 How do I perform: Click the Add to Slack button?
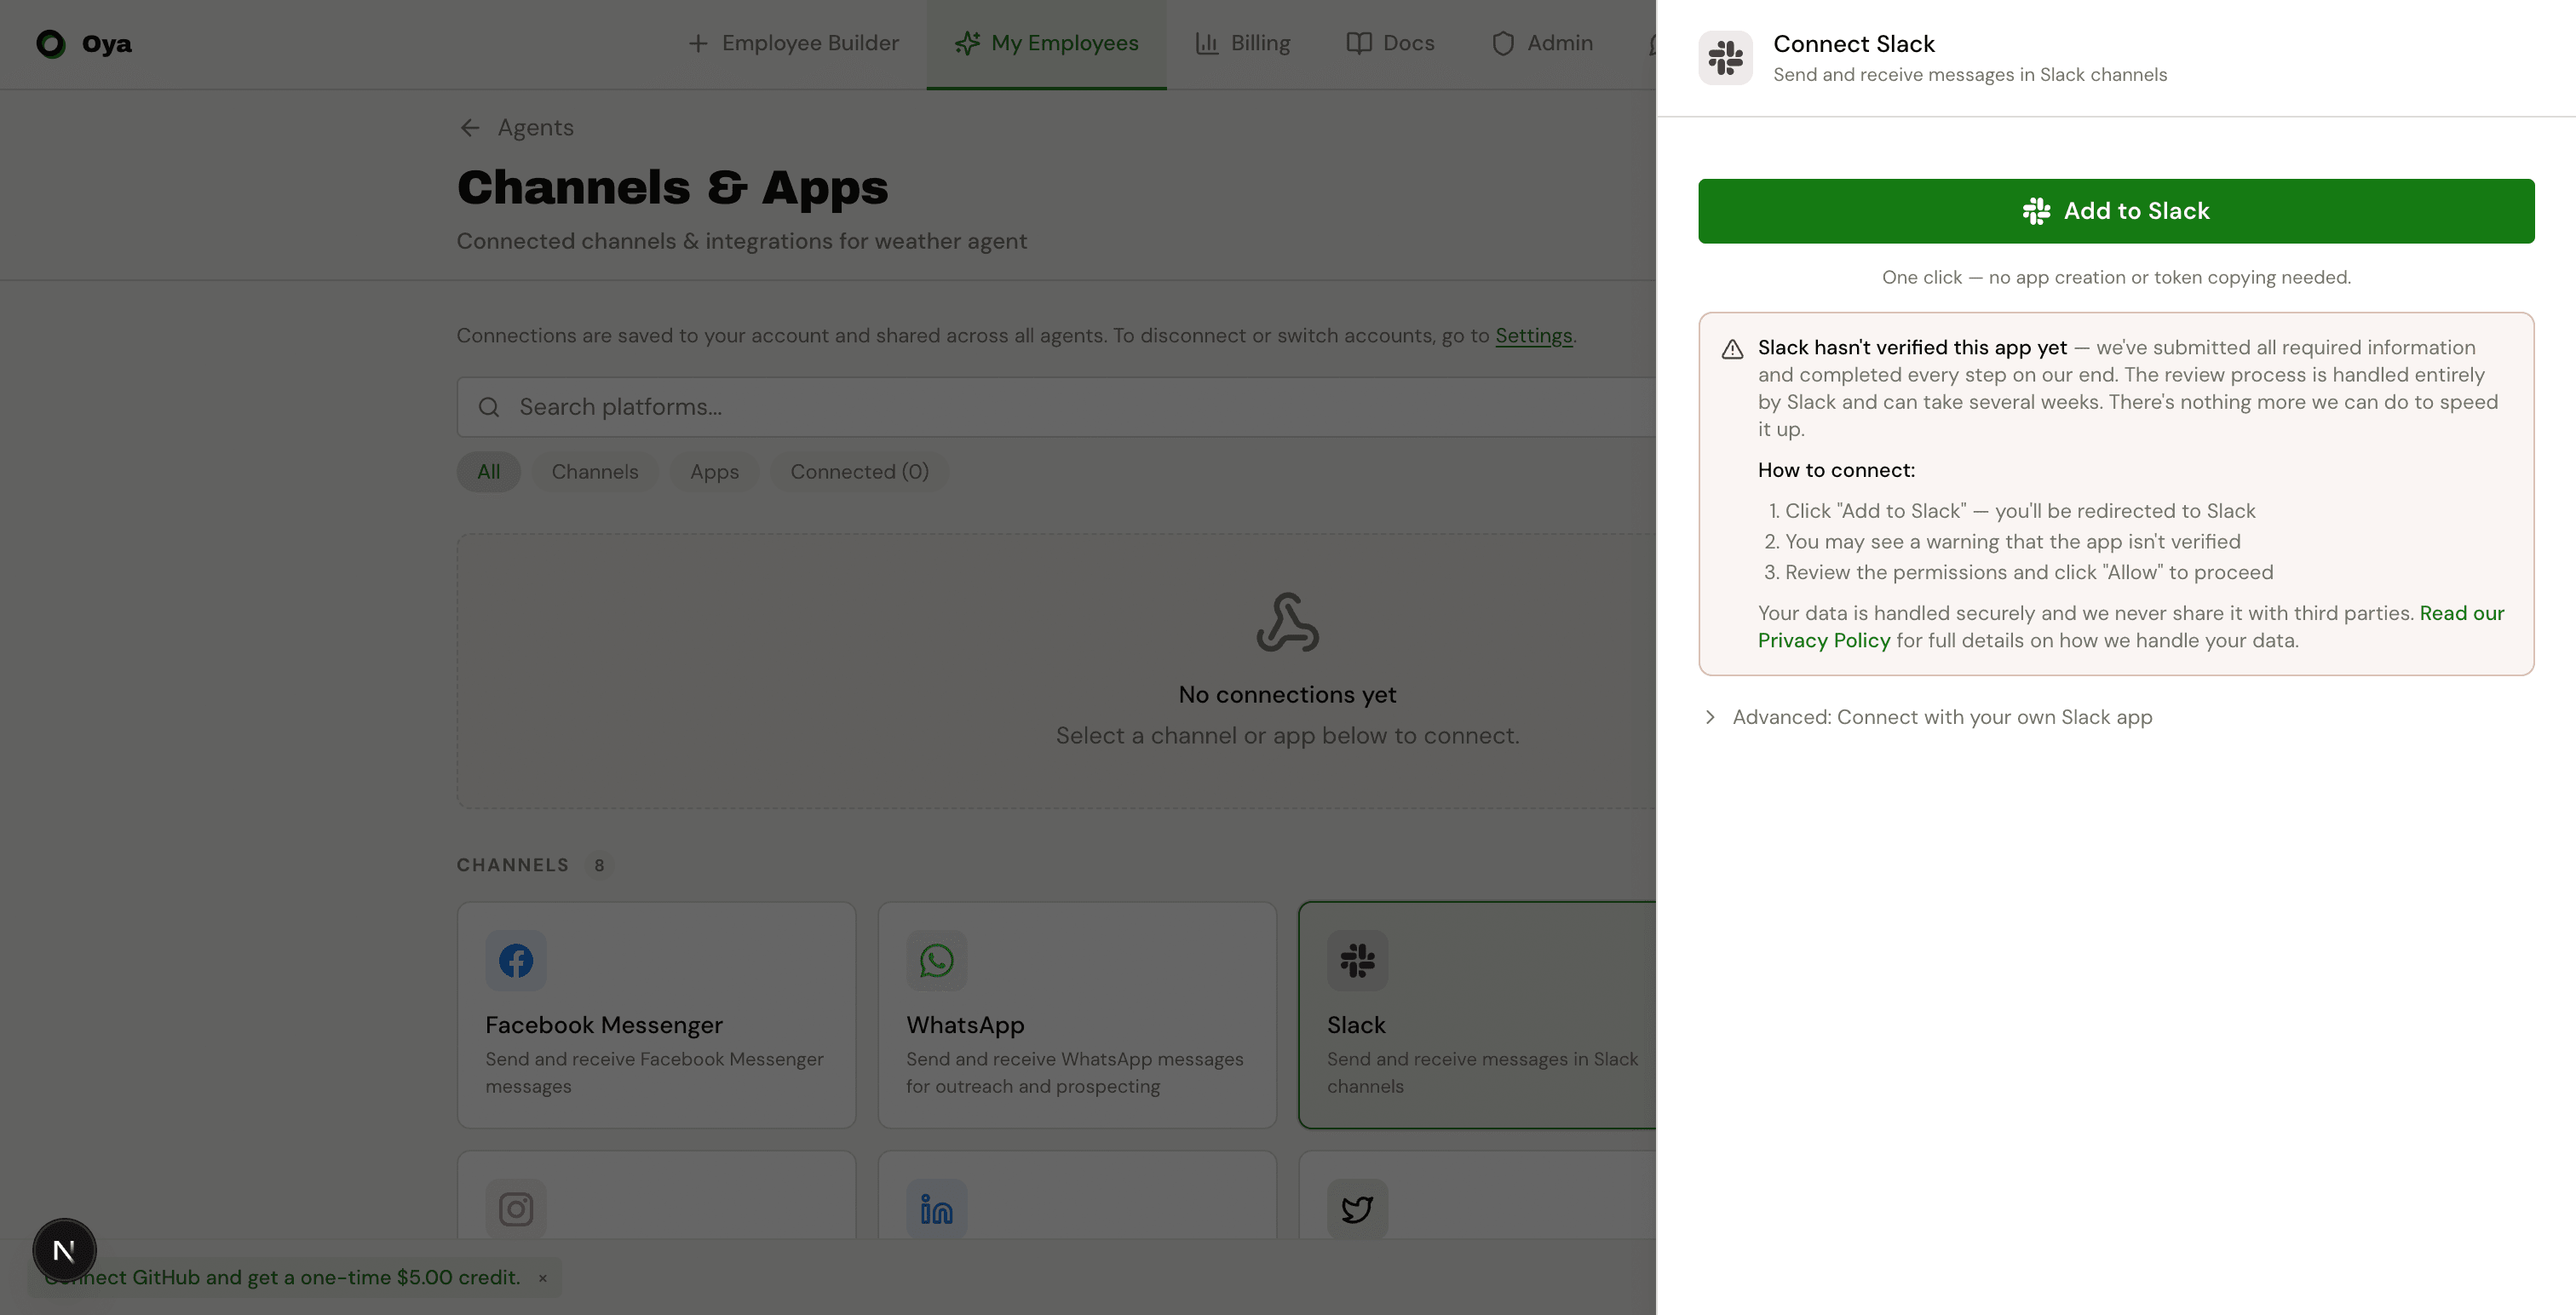click(x=2116, y=210)
